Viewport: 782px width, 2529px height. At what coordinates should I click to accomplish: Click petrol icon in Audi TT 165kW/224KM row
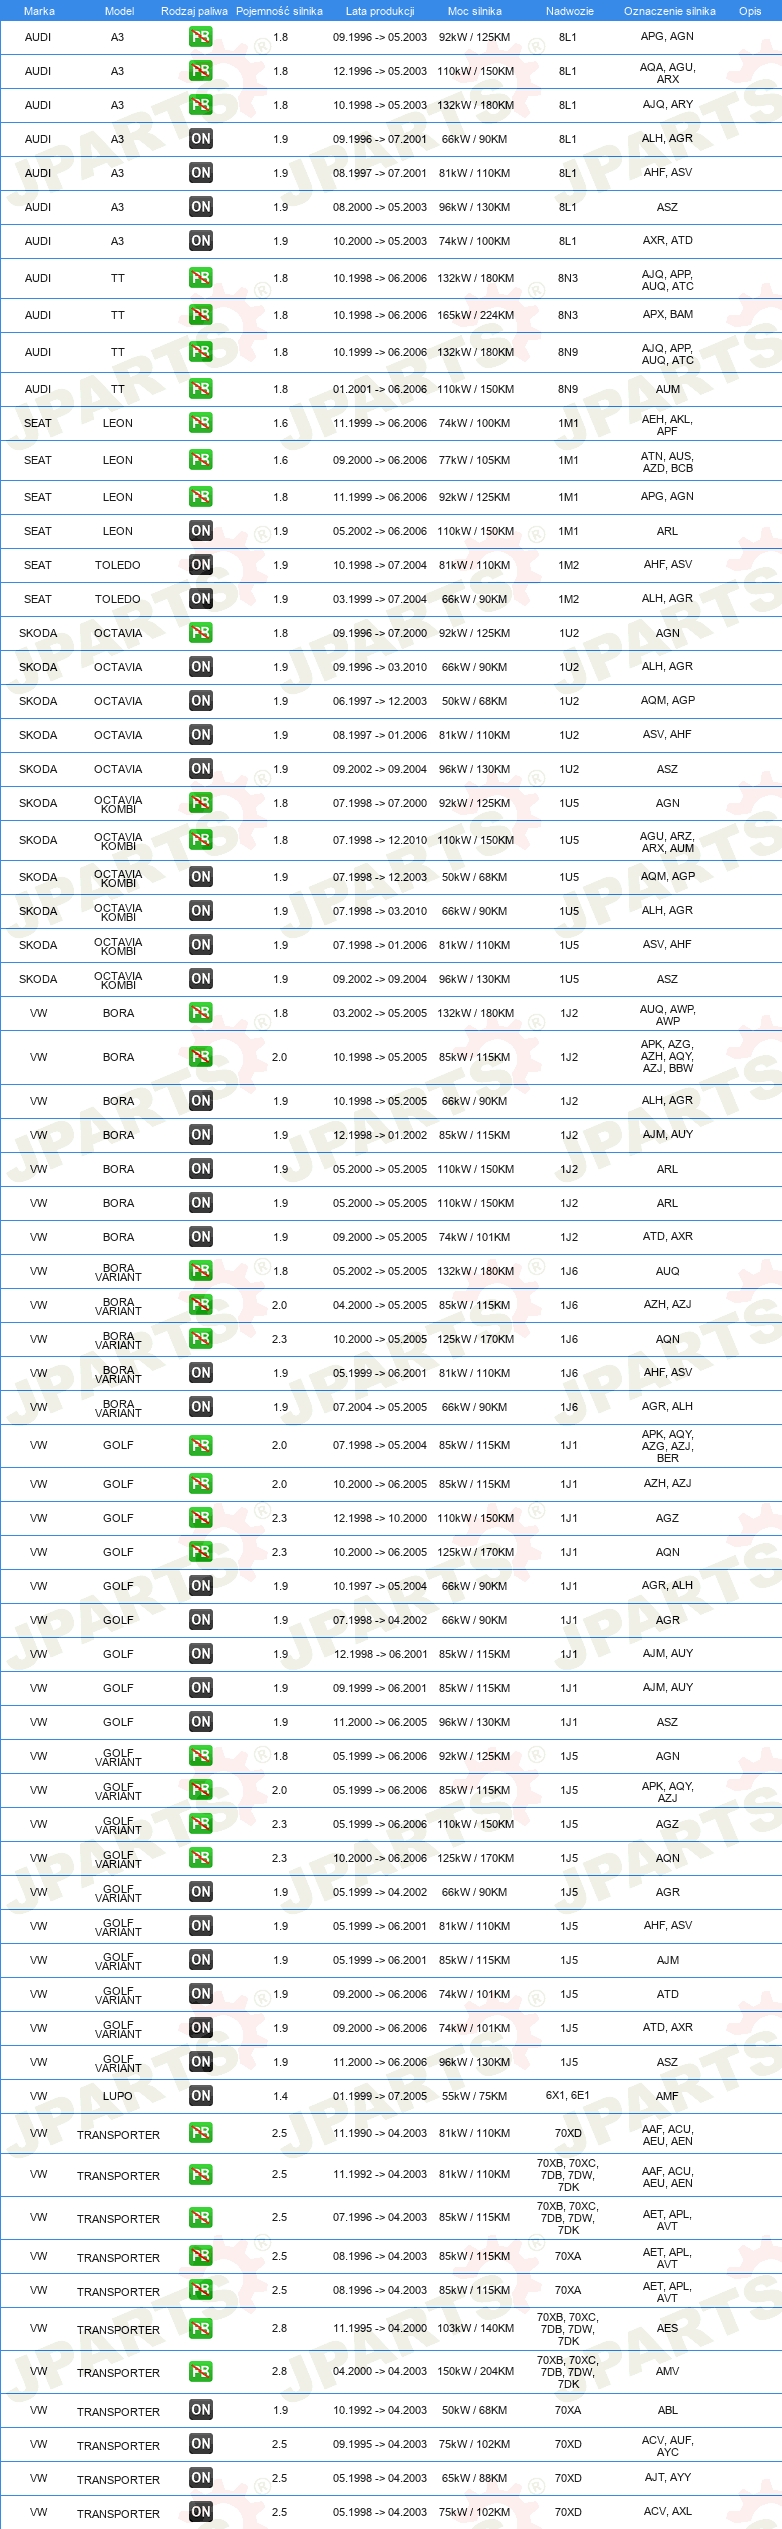click(x=201, y=315)
